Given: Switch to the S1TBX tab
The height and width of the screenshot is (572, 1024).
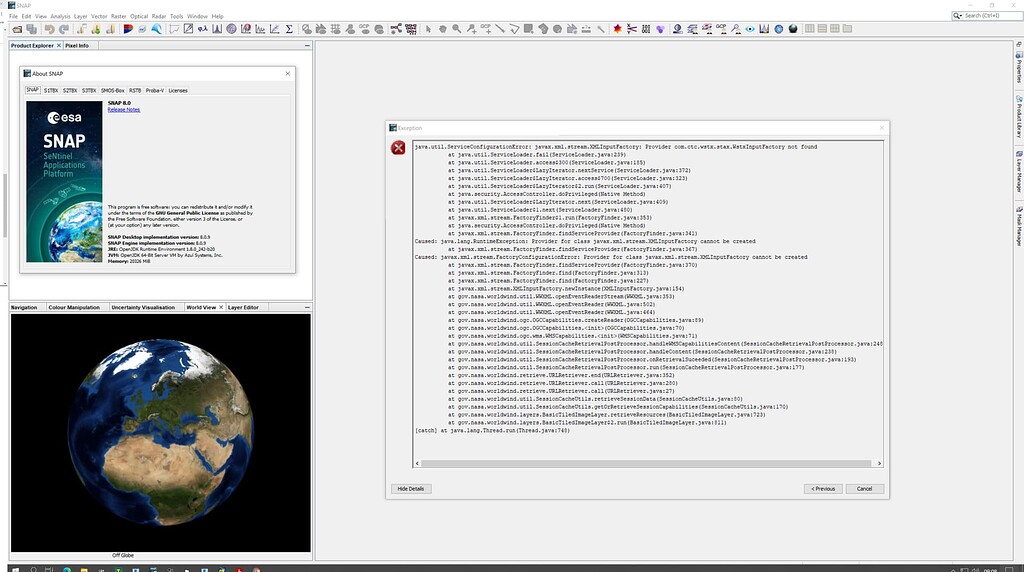Looking at the screenshot, I should coord(51,90).
